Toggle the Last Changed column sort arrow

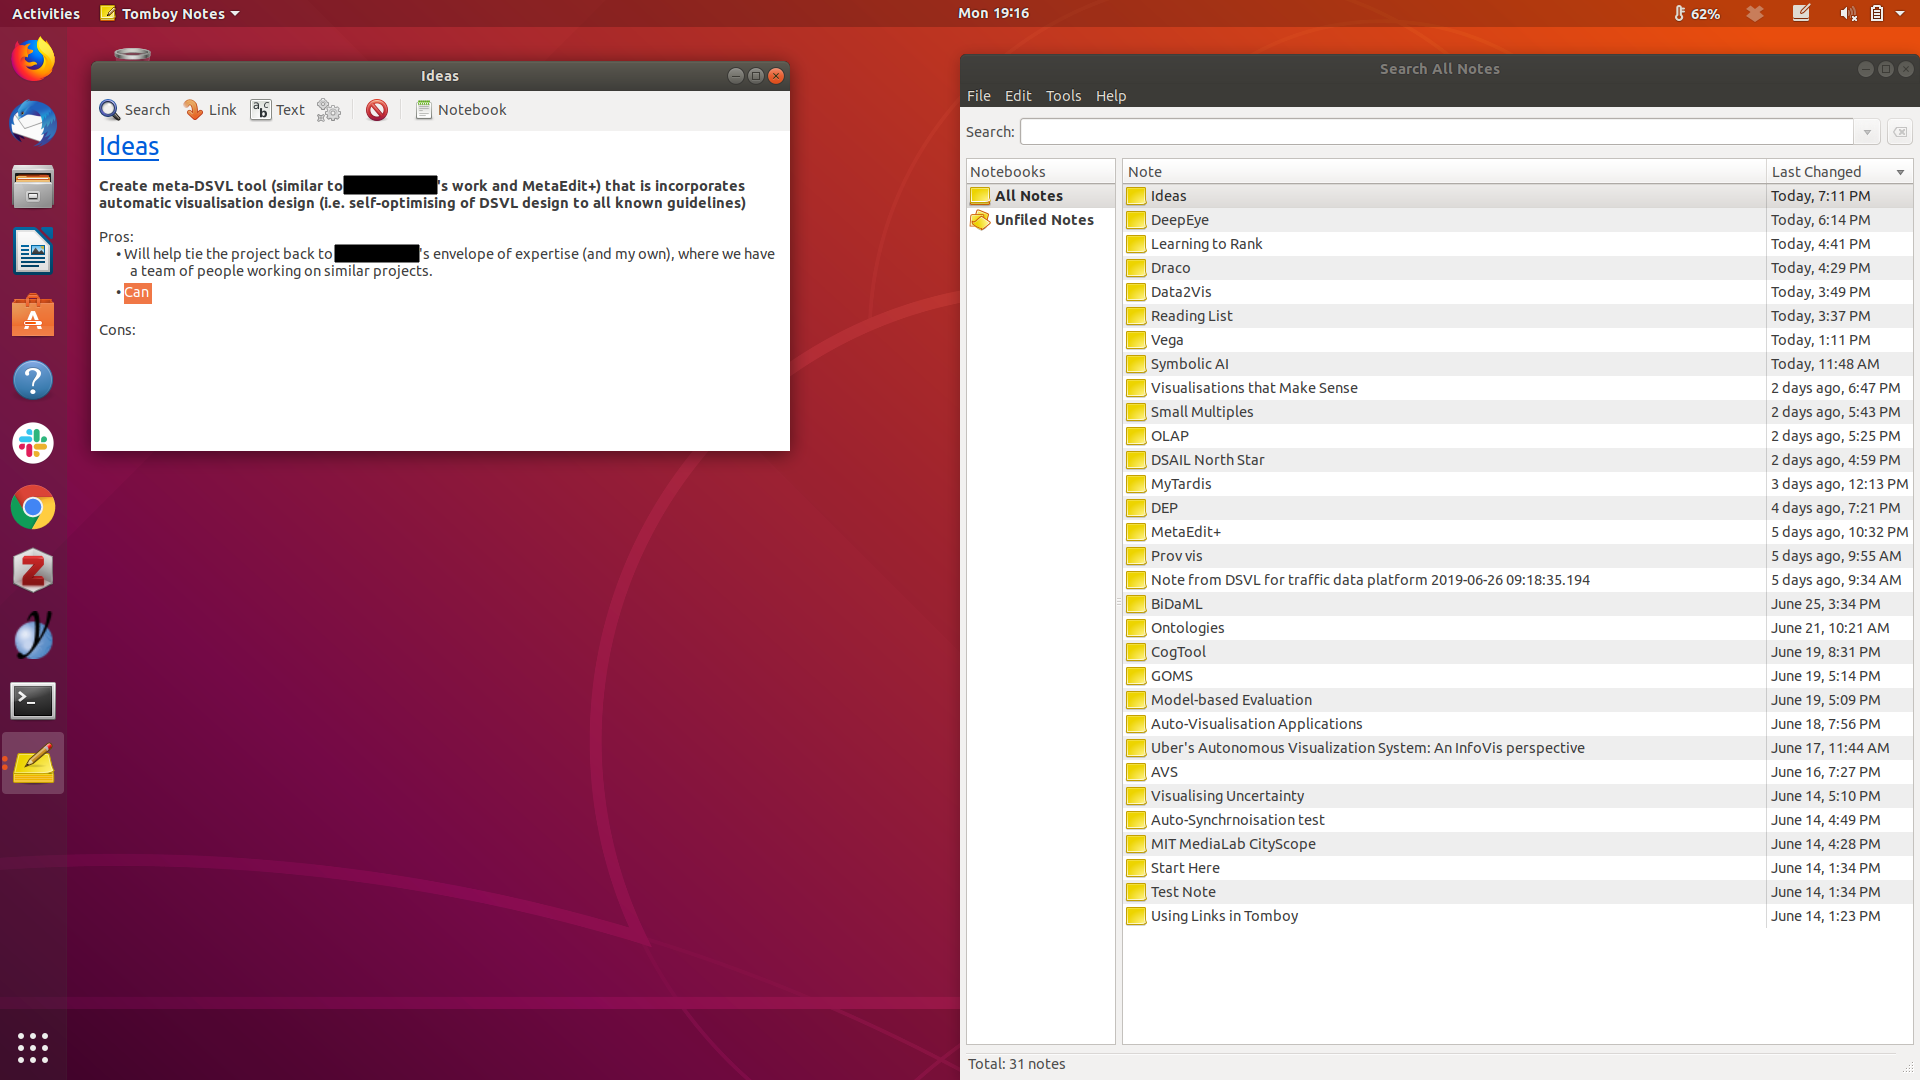(1900, 172)
